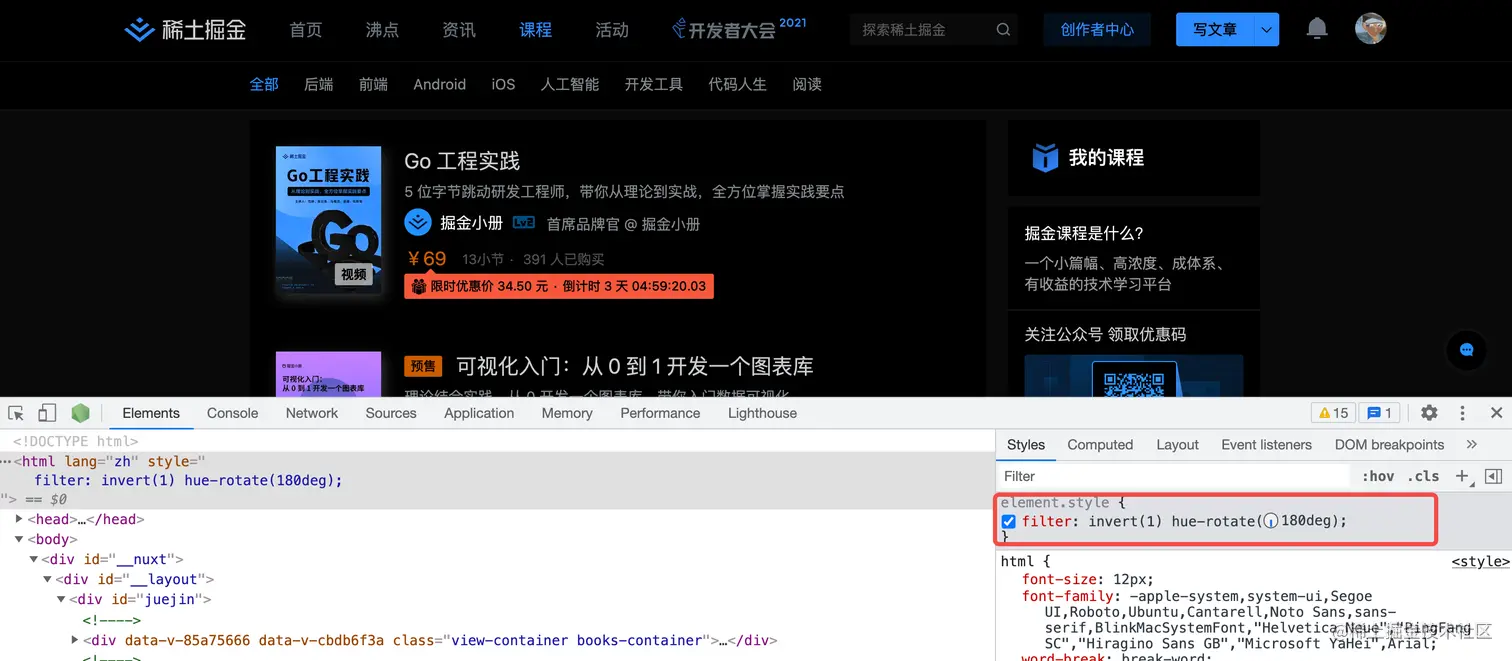1512x661 pixels.
Task: Switch to the Sources tab
Action: pos(391,413)
